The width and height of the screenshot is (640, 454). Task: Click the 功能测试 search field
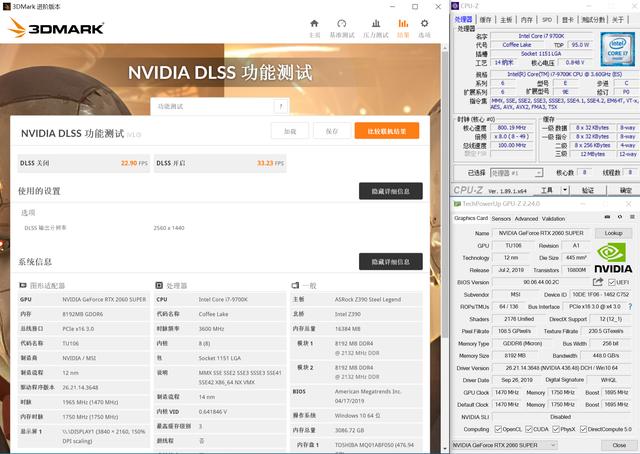[213, 107]
